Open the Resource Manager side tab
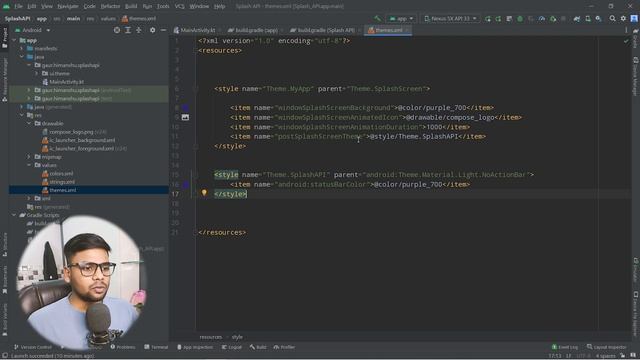The image size is (640, 360). pyautogui.click(x=4, y=80)
